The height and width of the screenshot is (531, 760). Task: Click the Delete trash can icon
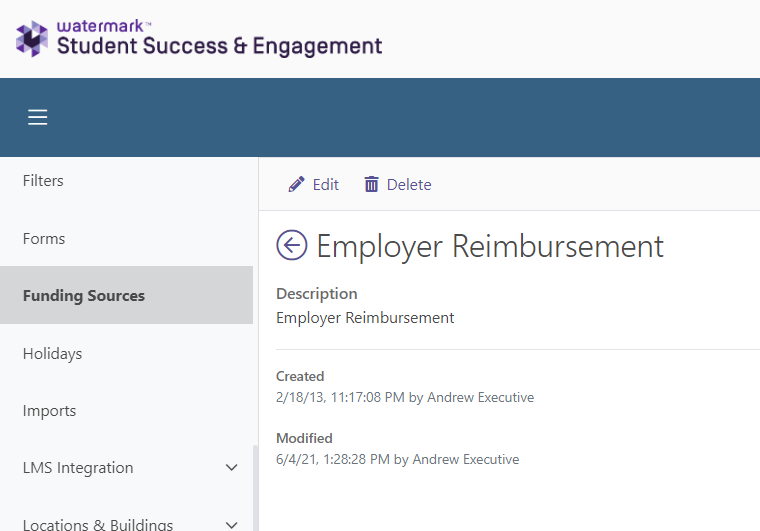(x=371, y=185)
